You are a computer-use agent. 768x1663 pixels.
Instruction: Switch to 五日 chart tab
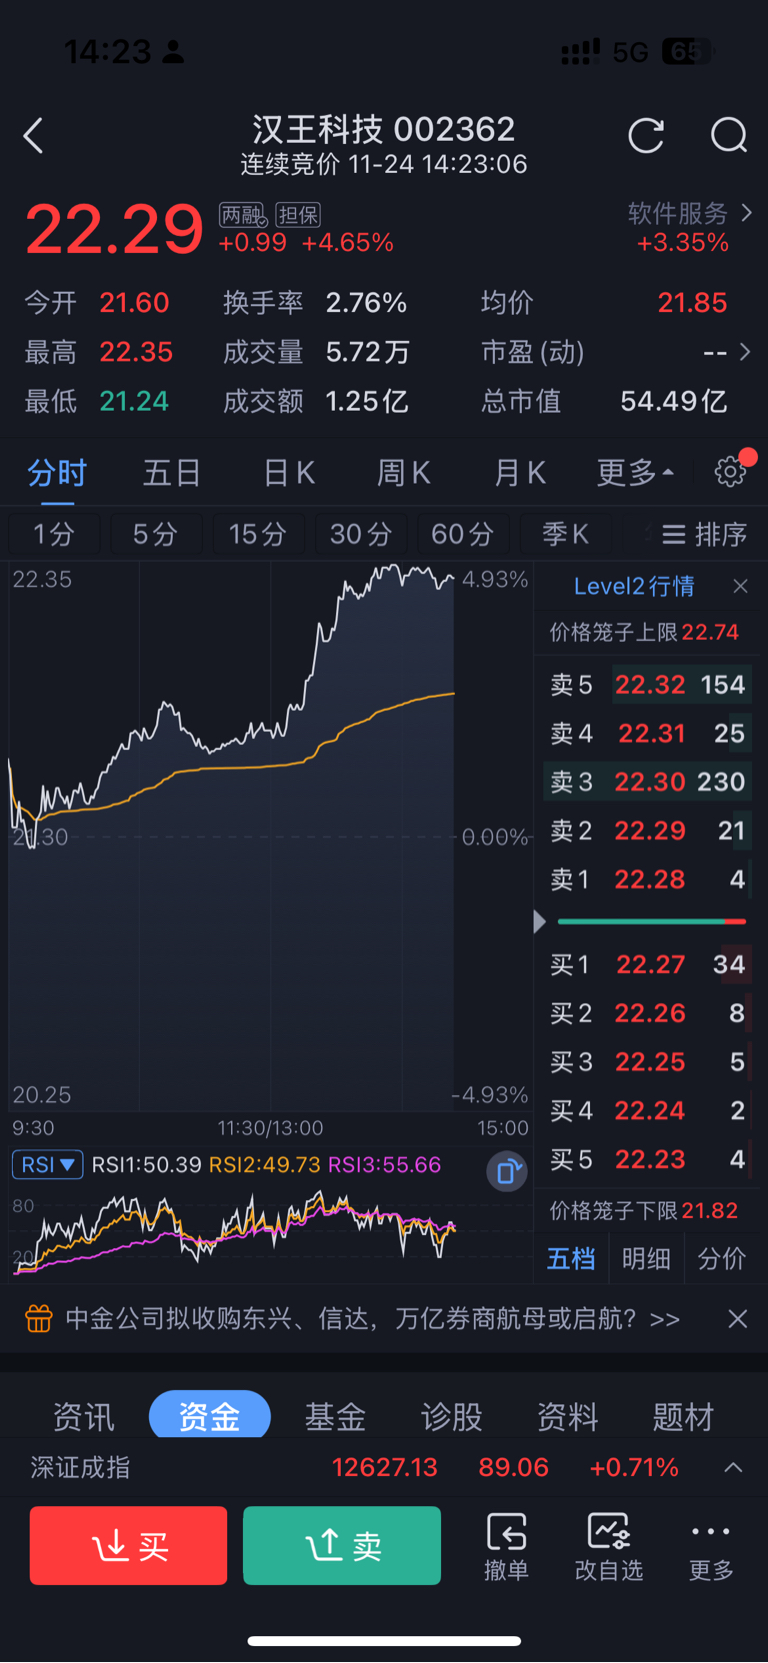tap(172, 472)
